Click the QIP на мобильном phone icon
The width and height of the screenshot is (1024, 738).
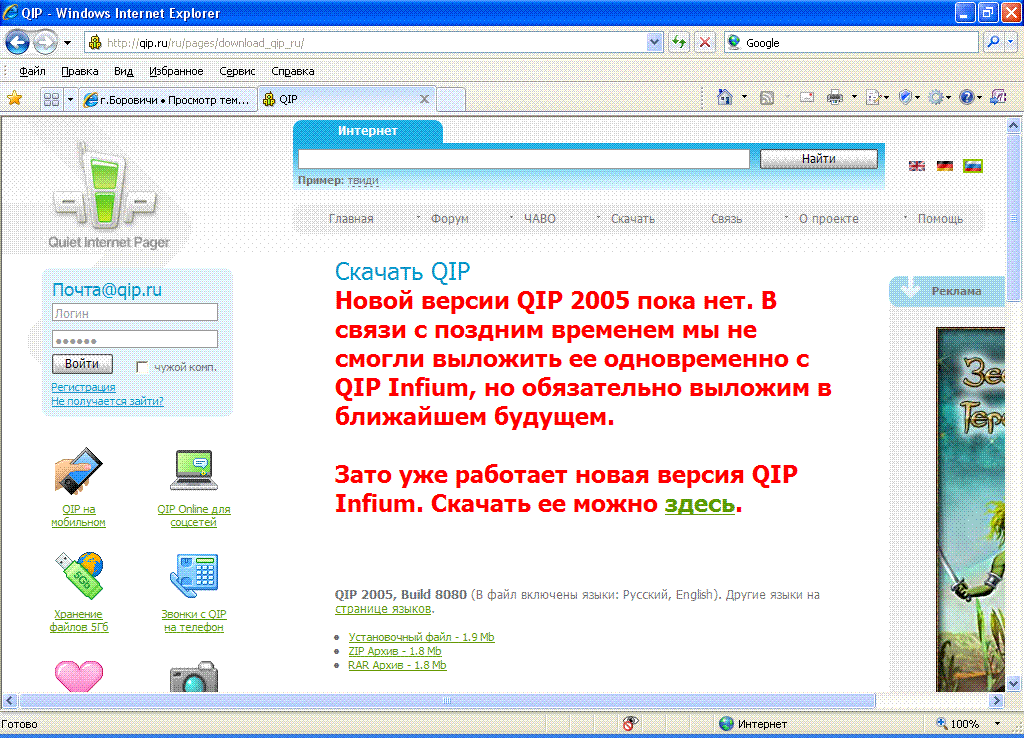79,471
